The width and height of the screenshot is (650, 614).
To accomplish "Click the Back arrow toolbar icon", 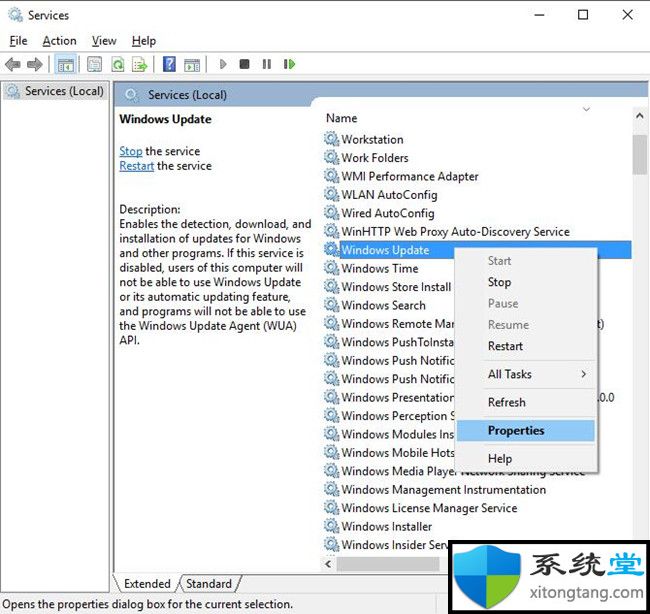I will [13, 64].
